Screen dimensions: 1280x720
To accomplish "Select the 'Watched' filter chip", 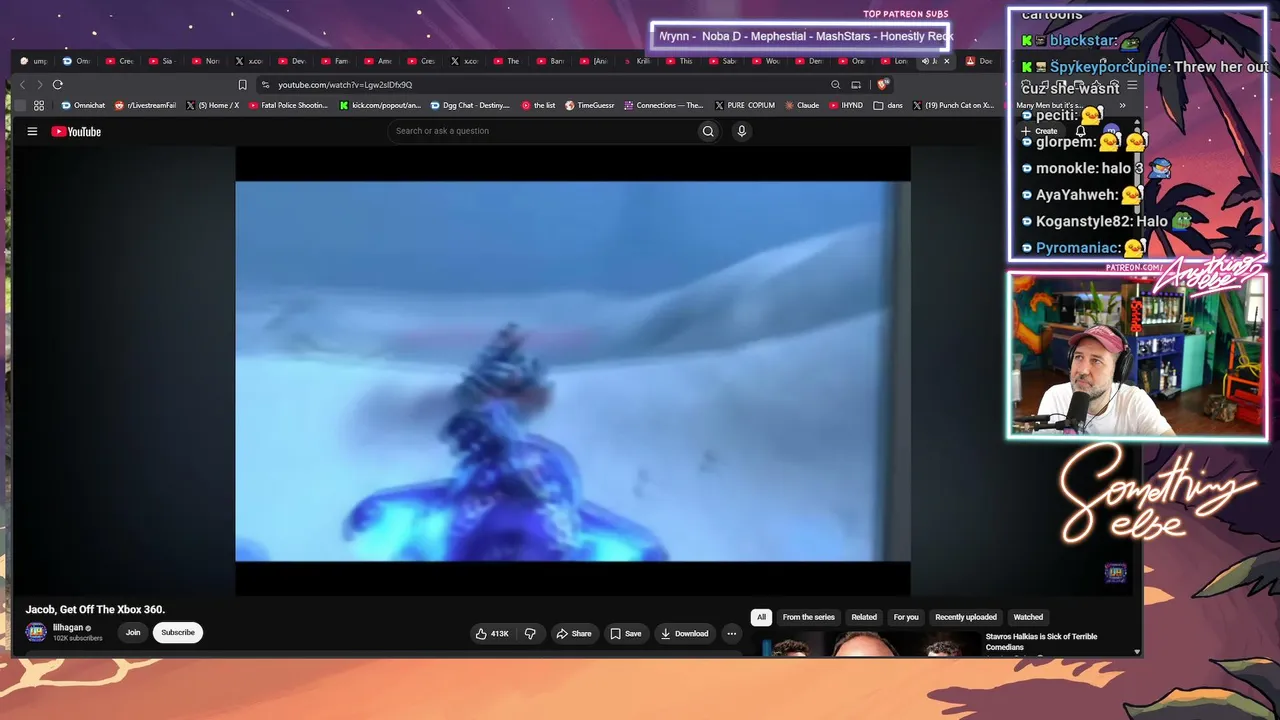I will [x=1028, y=617].
